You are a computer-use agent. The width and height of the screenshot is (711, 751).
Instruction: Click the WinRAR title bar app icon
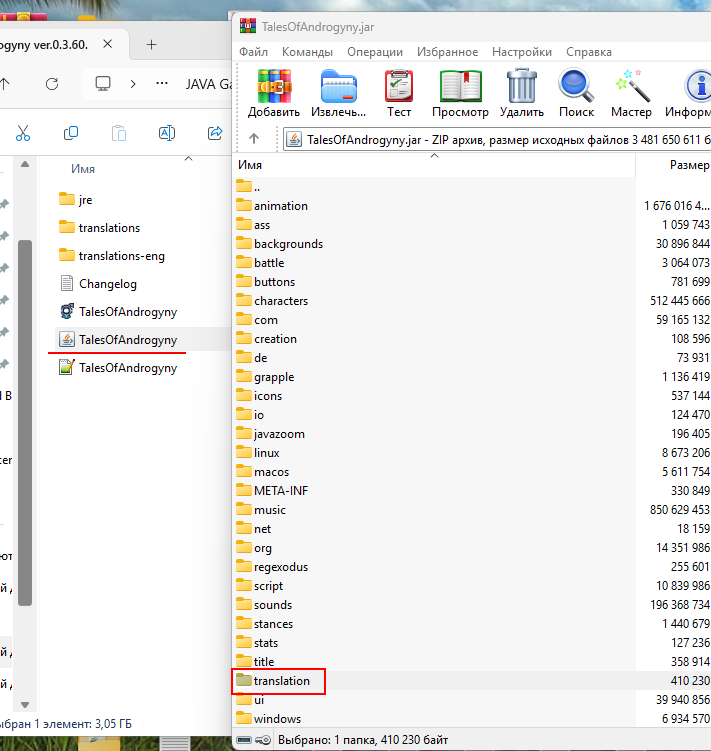248,26
